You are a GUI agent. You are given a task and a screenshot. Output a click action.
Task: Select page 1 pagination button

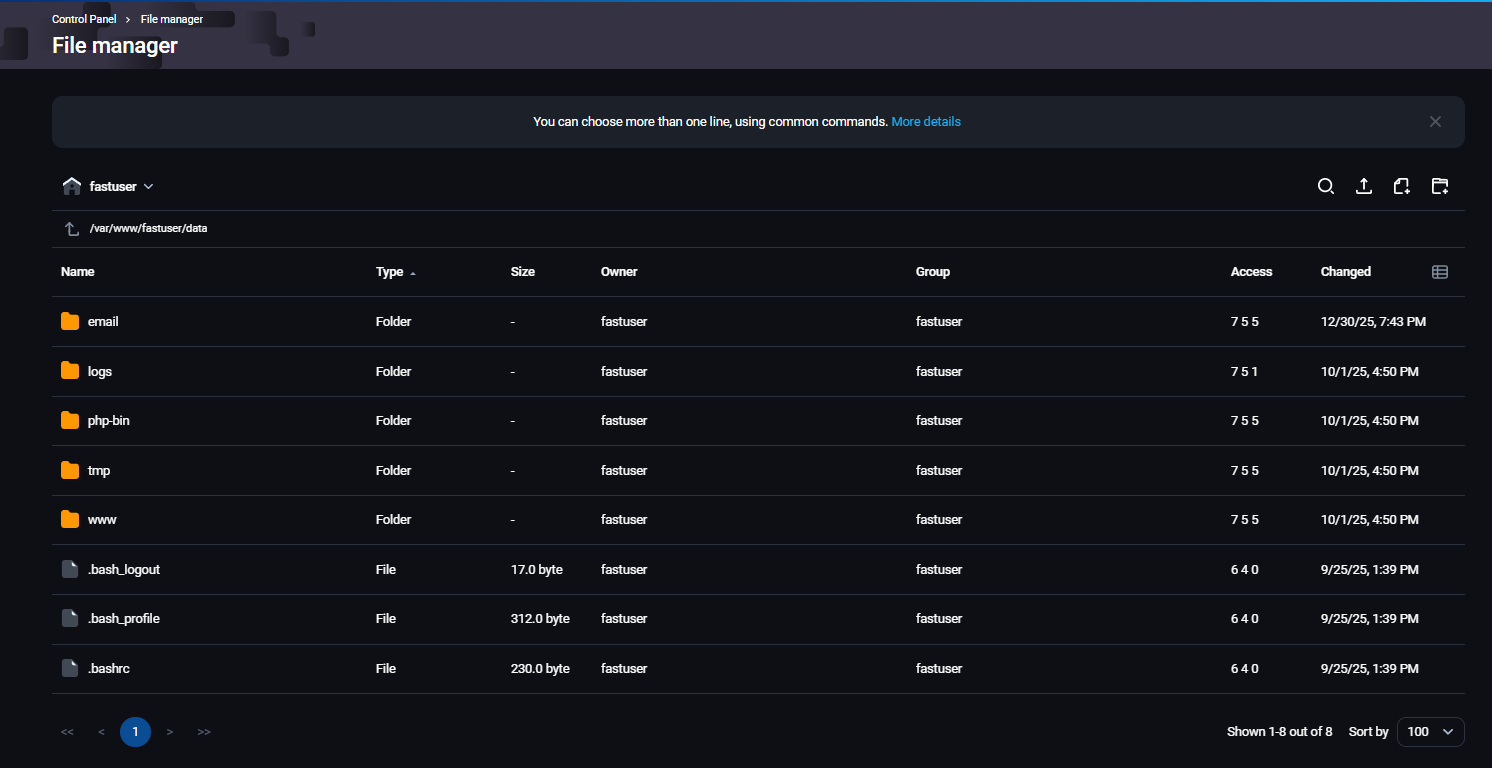[x=135, y=732]
